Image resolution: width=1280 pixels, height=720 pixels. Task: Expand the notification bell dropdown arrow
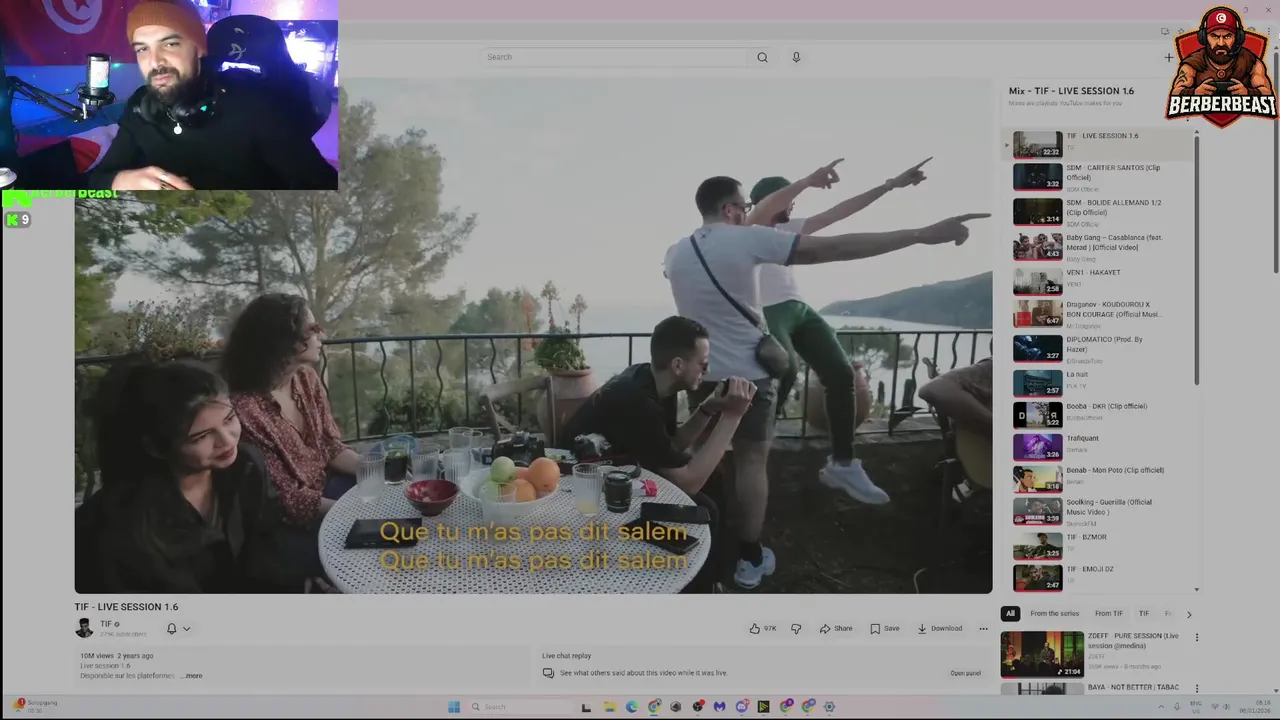[x=186, y=628]
